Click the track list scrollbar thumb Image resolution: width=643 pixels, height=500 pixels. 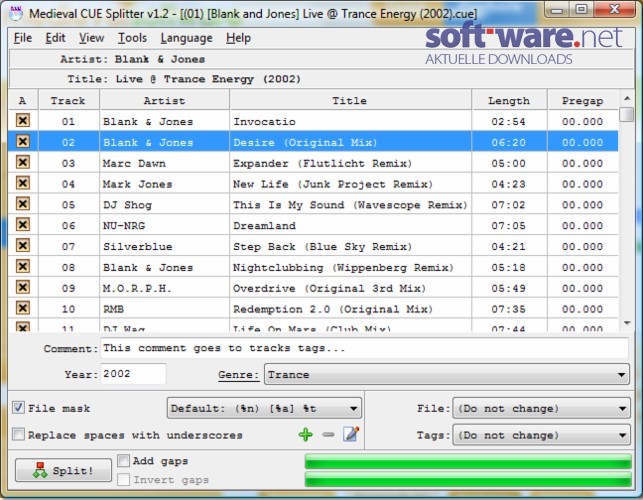[x=627, y=114]
